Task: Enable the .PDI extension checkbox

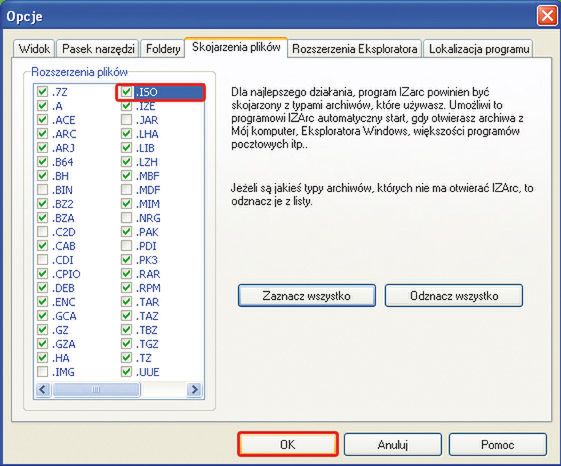Action: click(126, 246)
